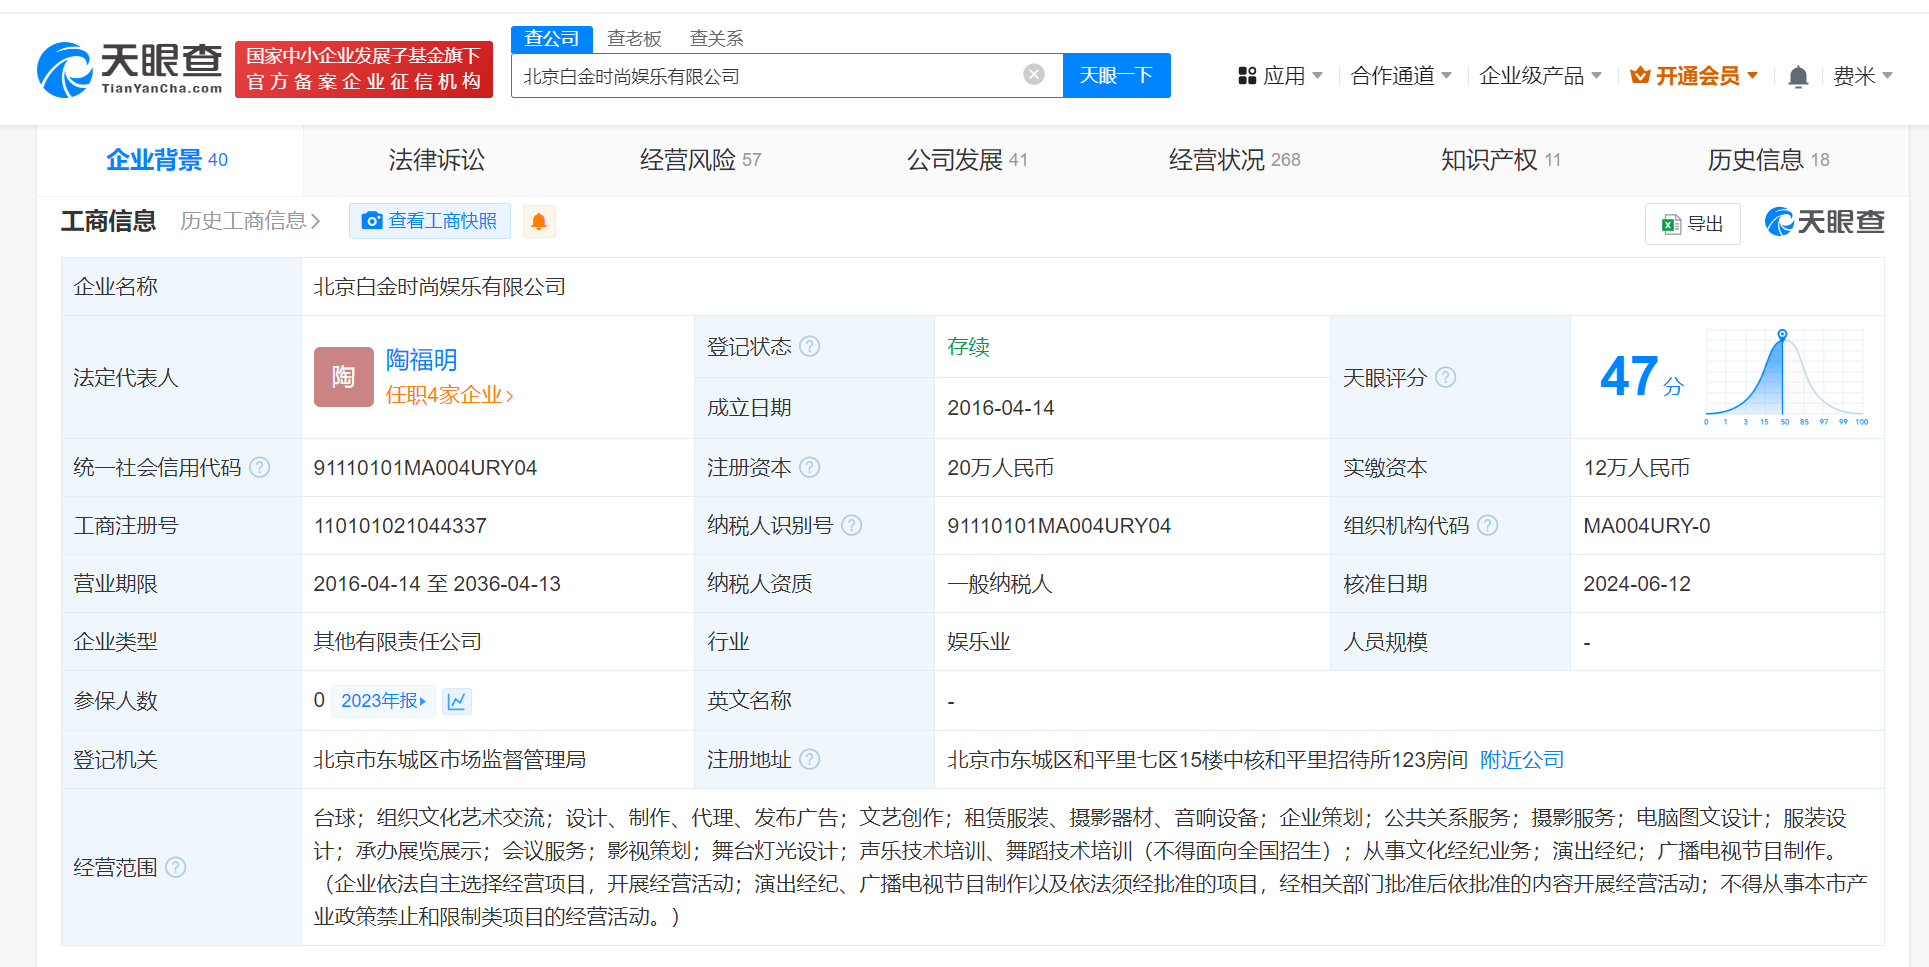Screen dimensions: 1929x967
Task: Open the insured-count trend chart icon
Action: pos(457,701)
